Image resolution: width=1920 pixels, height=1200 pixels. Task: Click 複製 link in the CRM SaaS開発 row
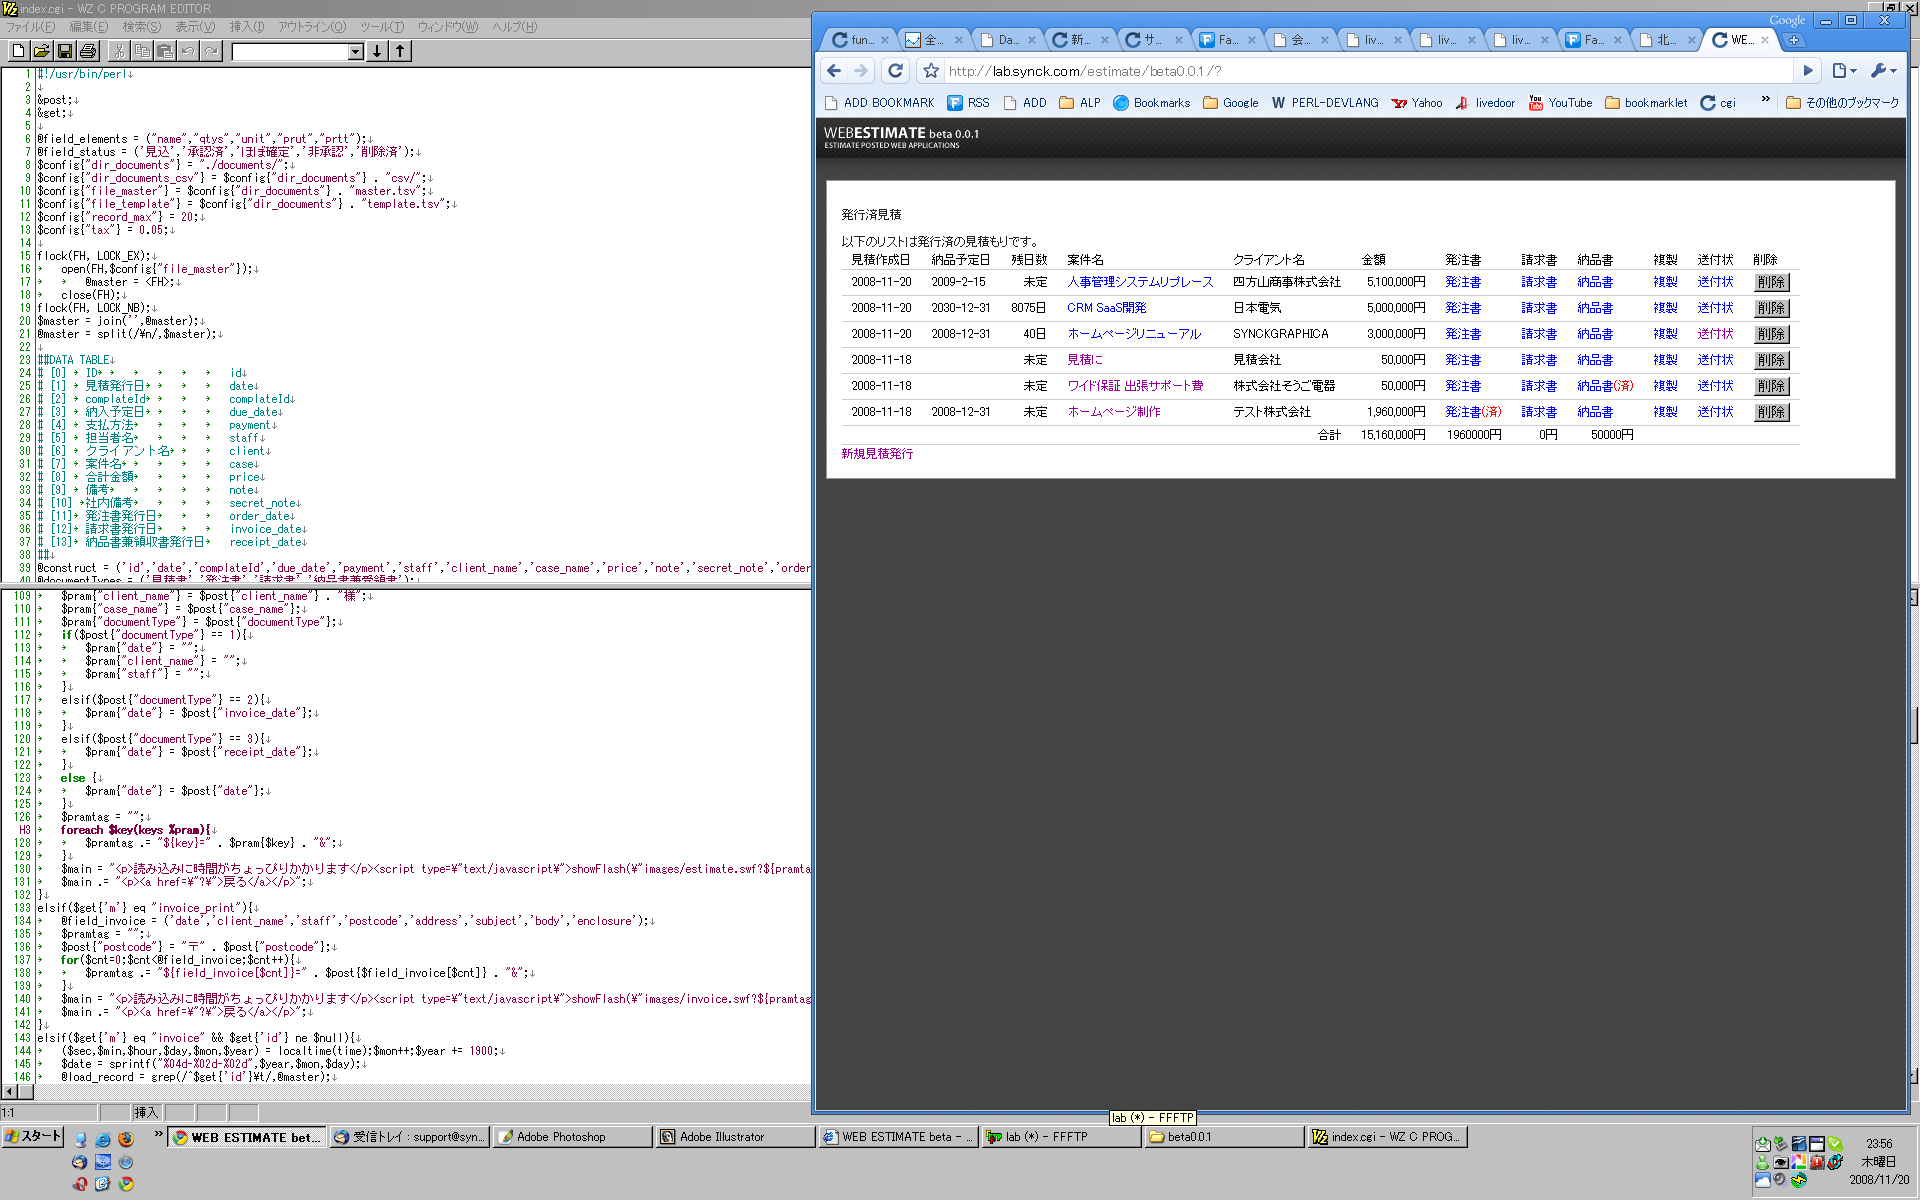[x=1665, y=308]
